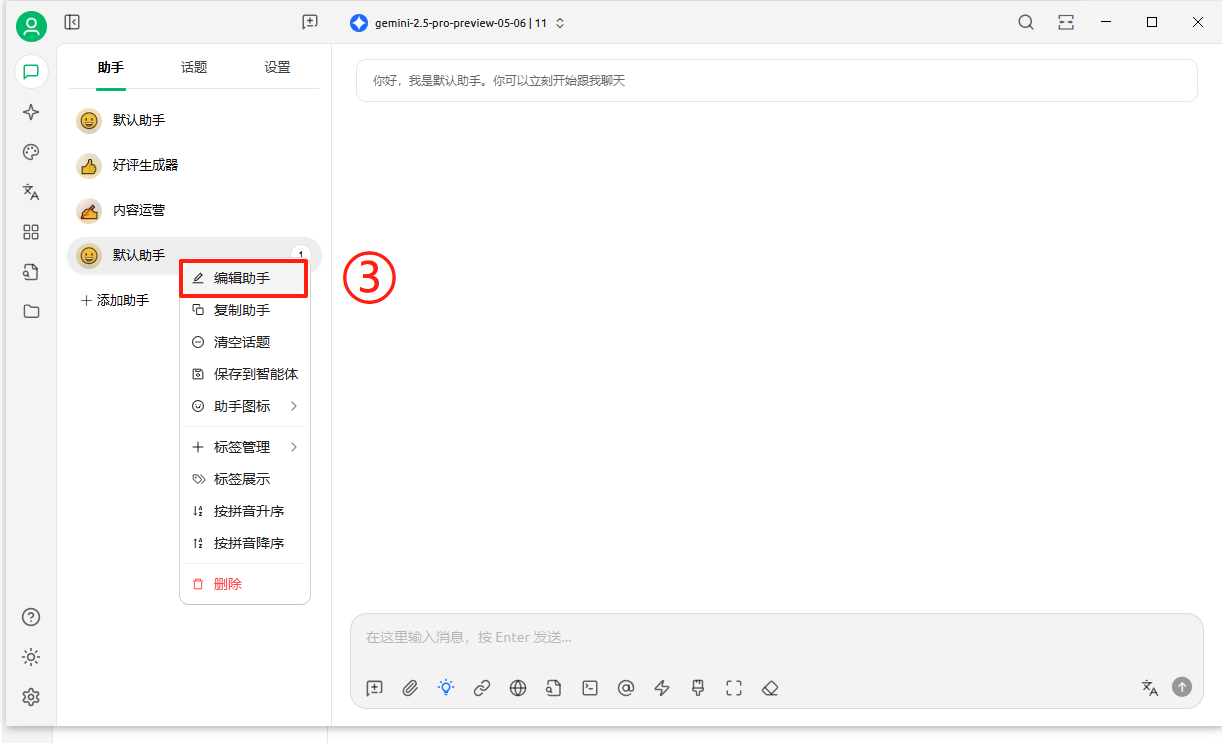Open the help docs question mark icon

(x=31, y=617)
